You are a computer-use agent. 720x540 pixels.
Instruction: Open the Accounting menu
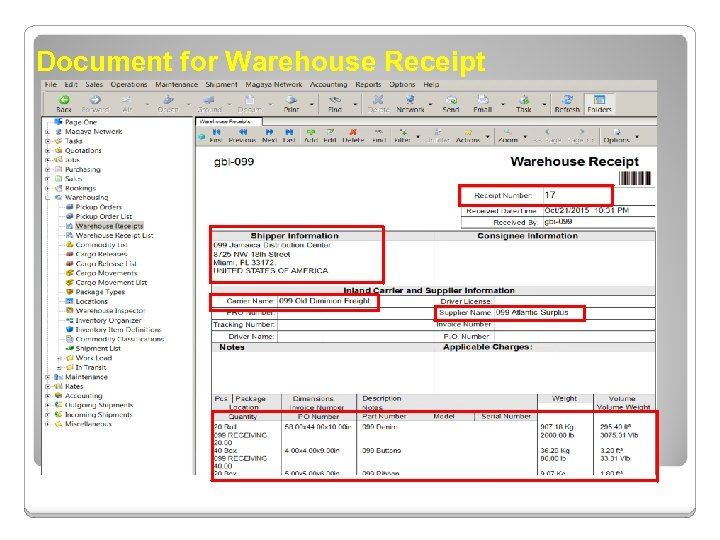328,84
